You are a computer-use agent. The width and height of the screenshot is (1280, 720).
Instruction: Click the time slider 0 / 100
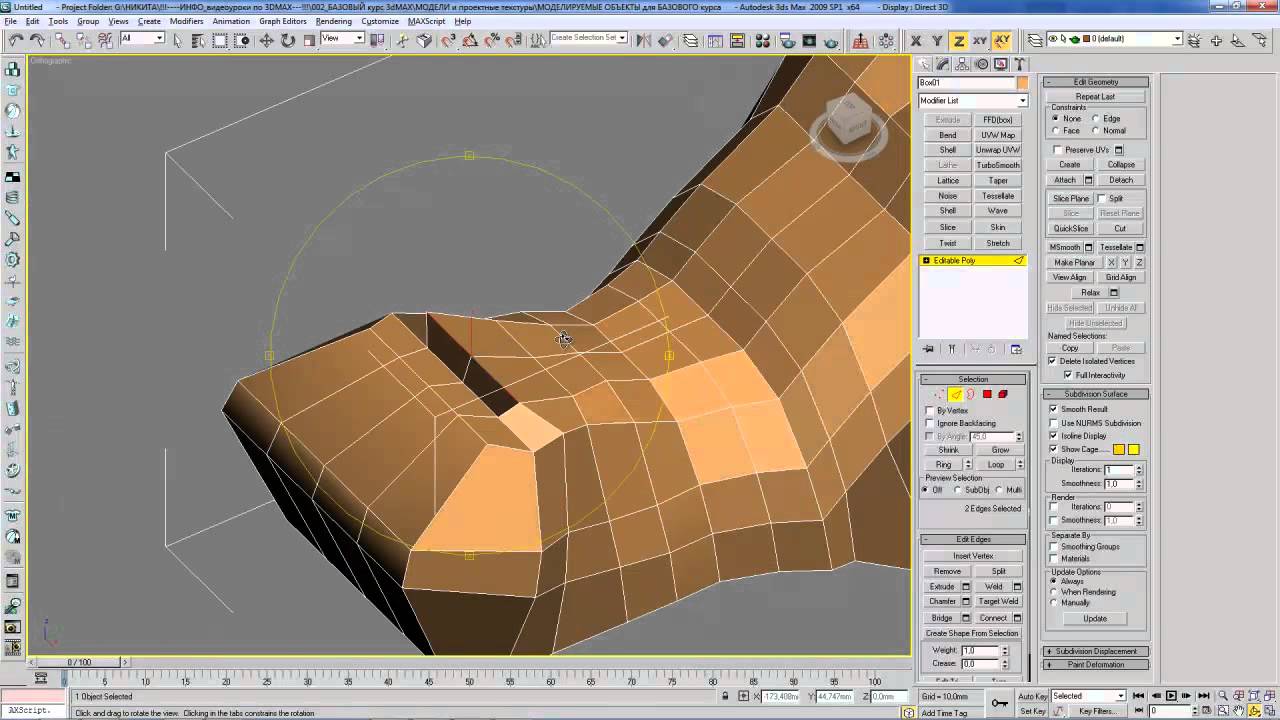click(79, 662)
